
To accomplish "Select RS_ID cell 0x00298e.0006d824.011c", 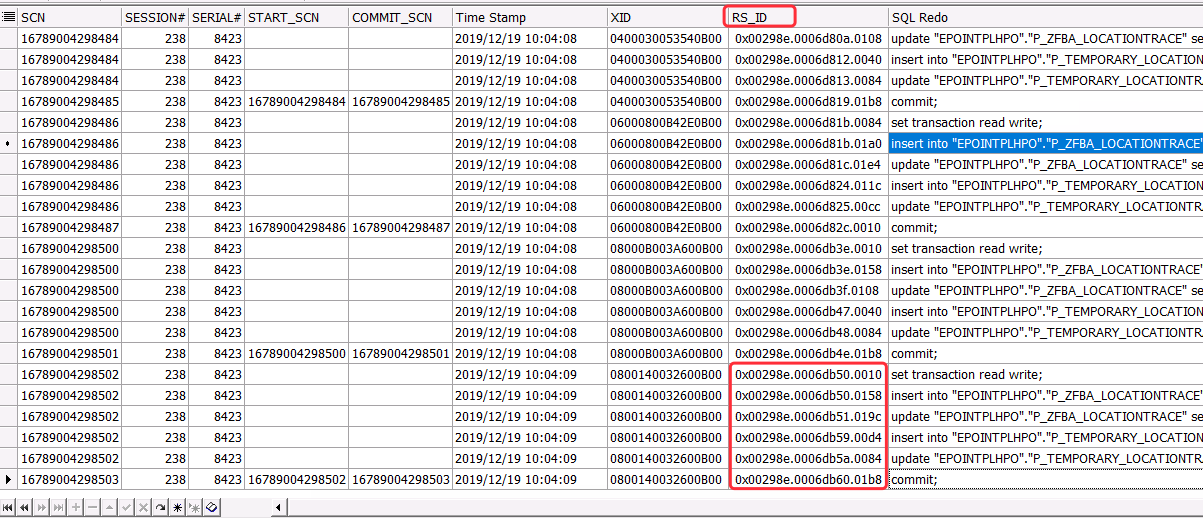I will click(808, 185).
